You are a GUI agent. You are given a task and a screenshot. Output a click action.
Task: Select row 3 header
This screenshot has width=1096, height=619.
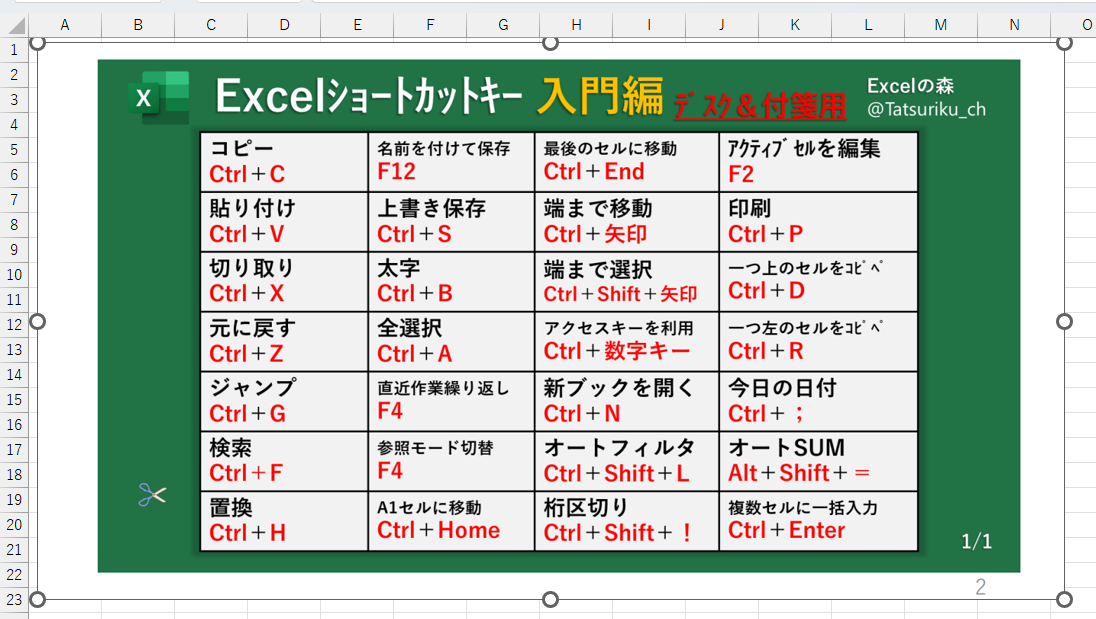pyautogui.click(x=14, y=100)
